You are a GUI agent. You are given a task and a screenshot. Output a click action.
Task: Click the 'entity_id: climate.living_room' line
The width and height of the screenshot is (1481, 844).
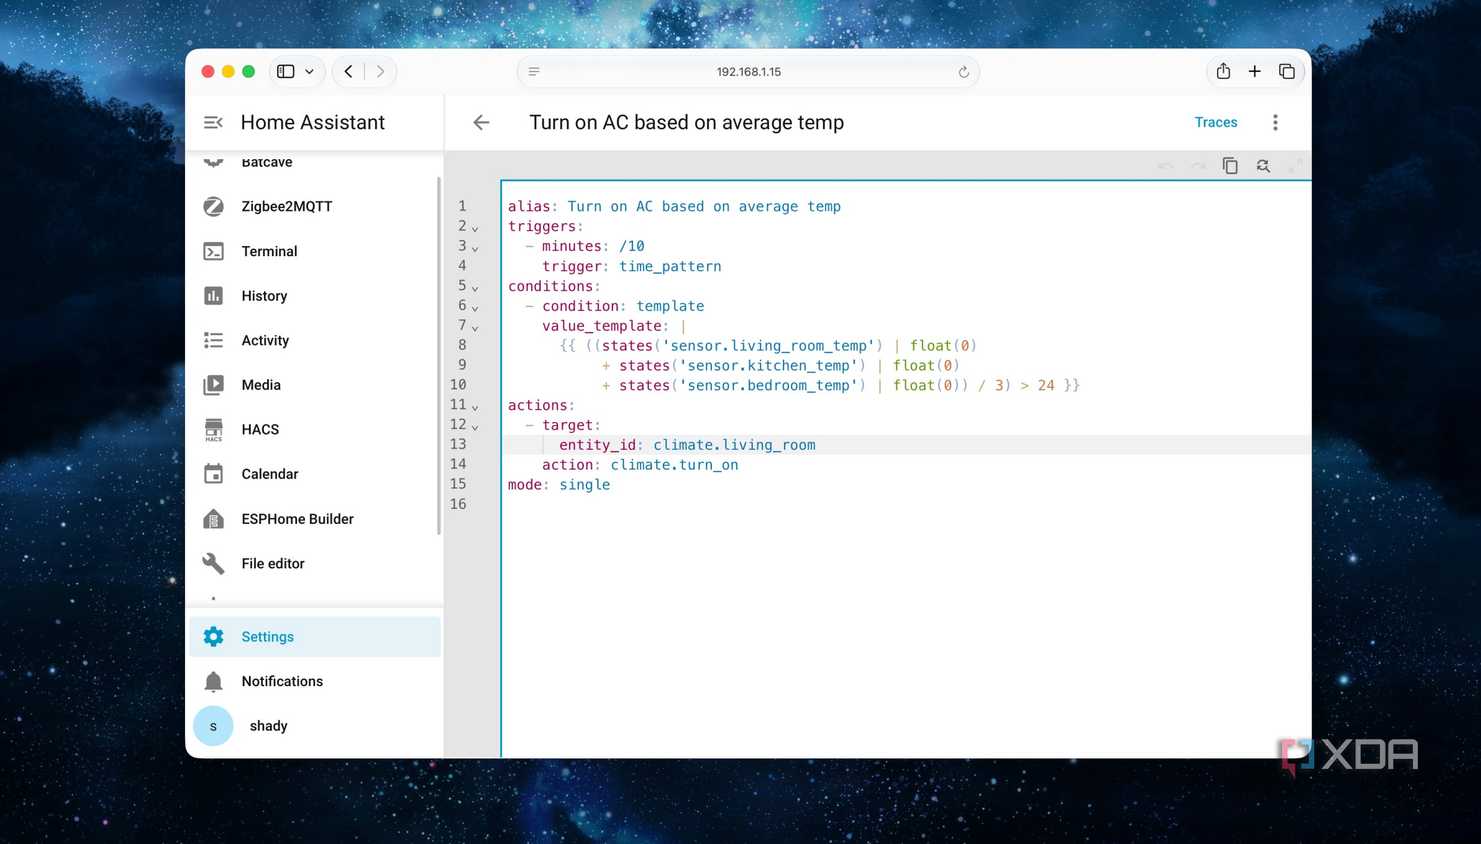click(687, 445)
